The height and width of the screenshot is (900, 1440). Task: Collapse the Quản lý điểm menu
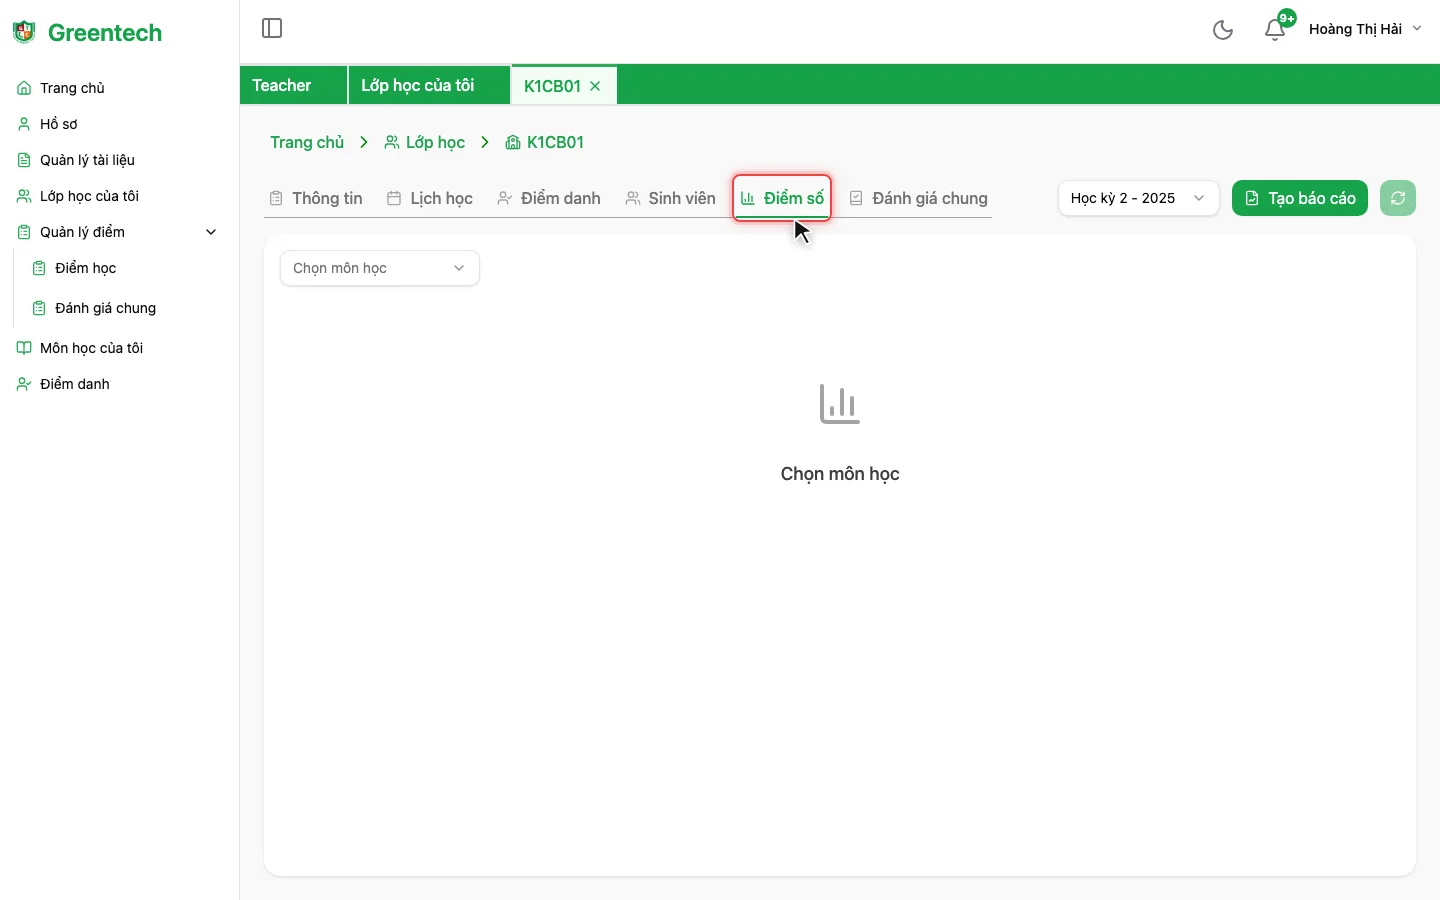pos(211,232)
